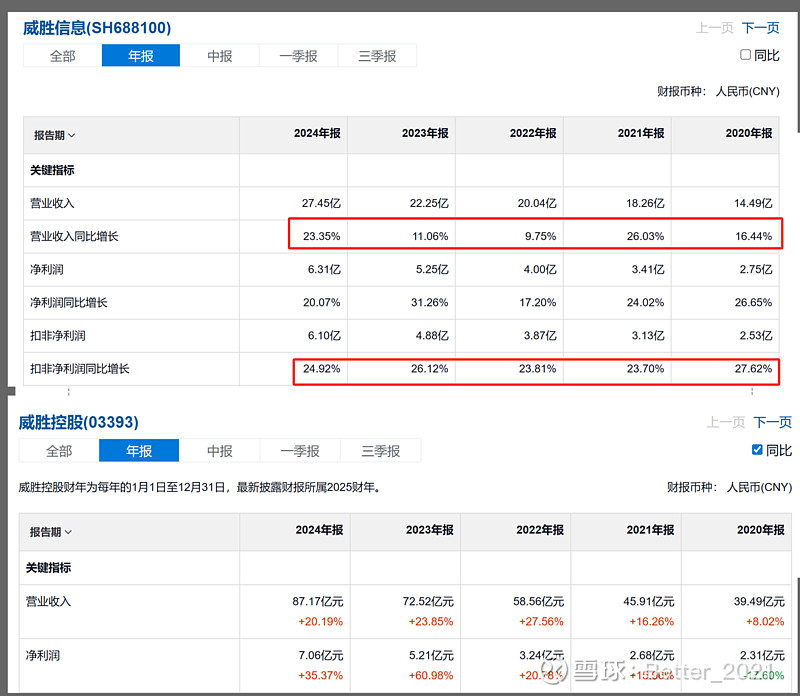800x696 pixels.
Task: Tick the 同比 checkbox for 威胜信息
Action: 745,55
